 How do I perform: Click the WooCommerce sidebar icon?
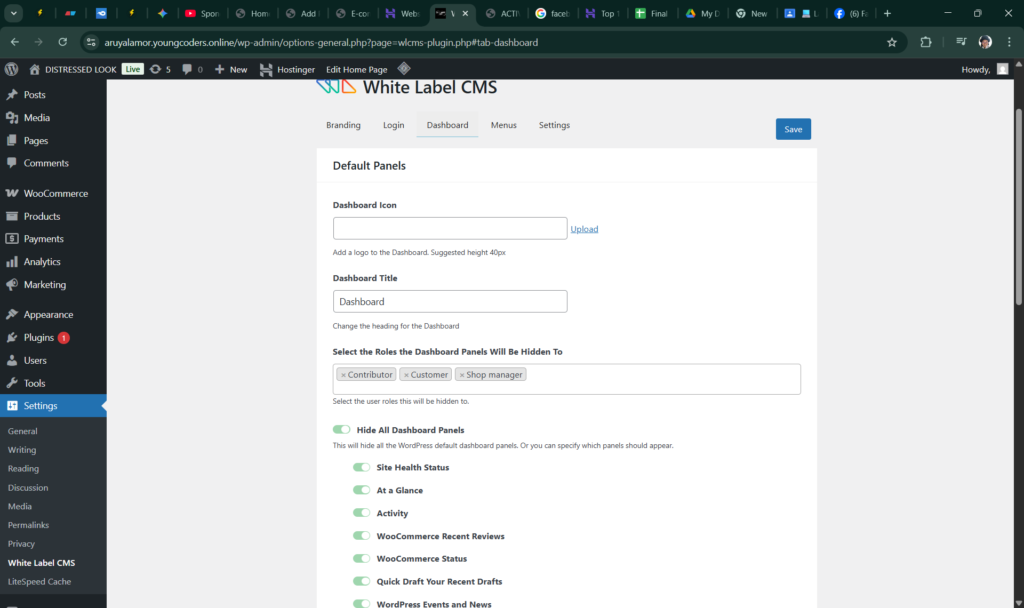[12, 194]
